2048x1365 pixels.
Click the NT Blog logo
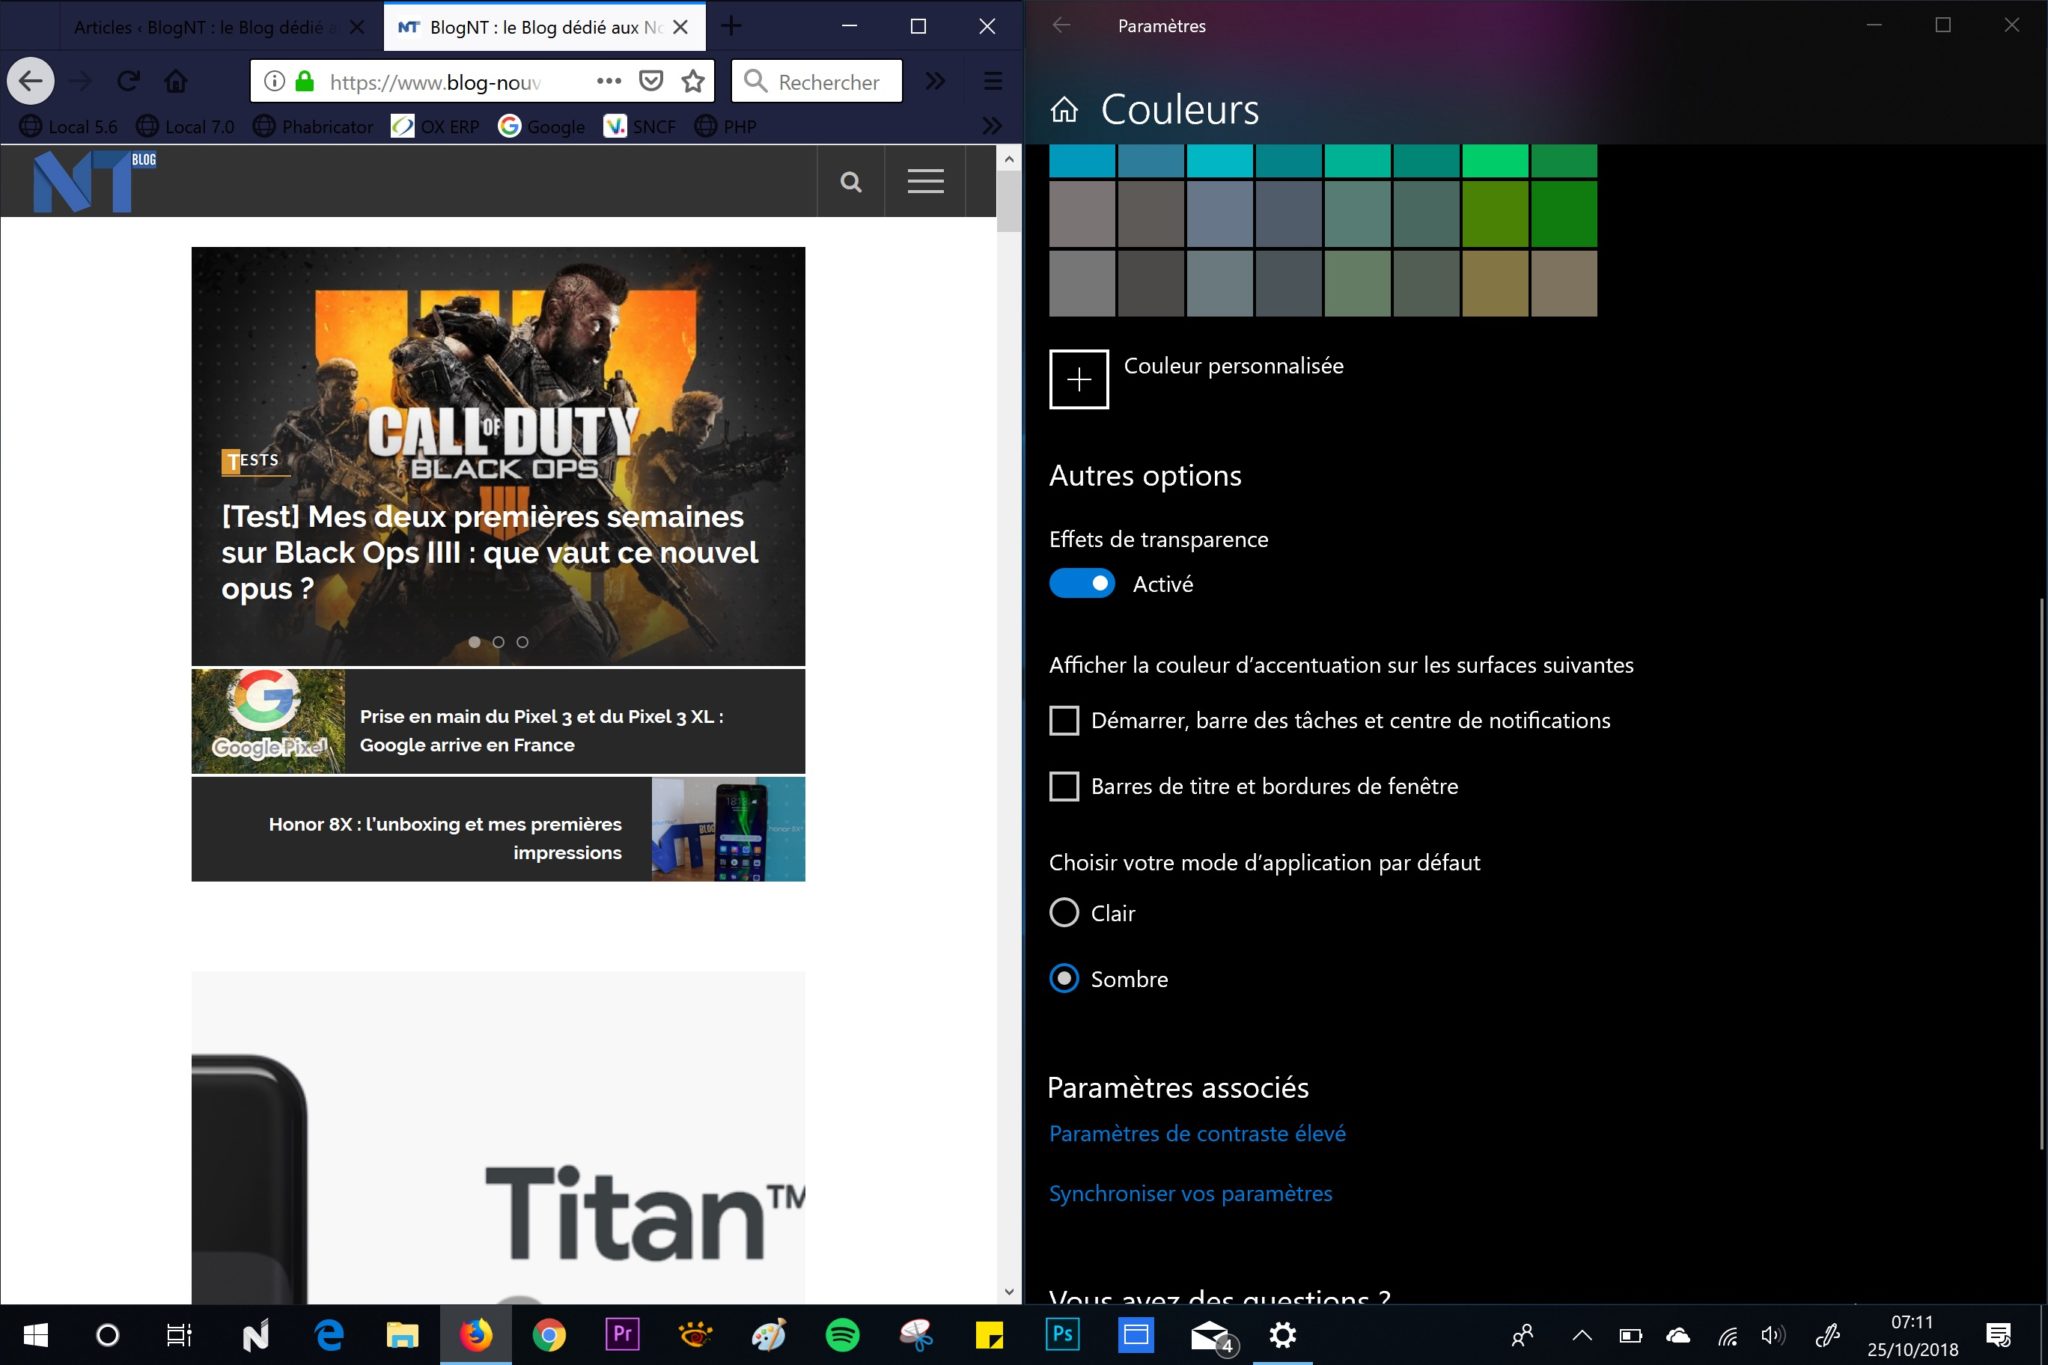pyautogui.click(x=94, y=181)
